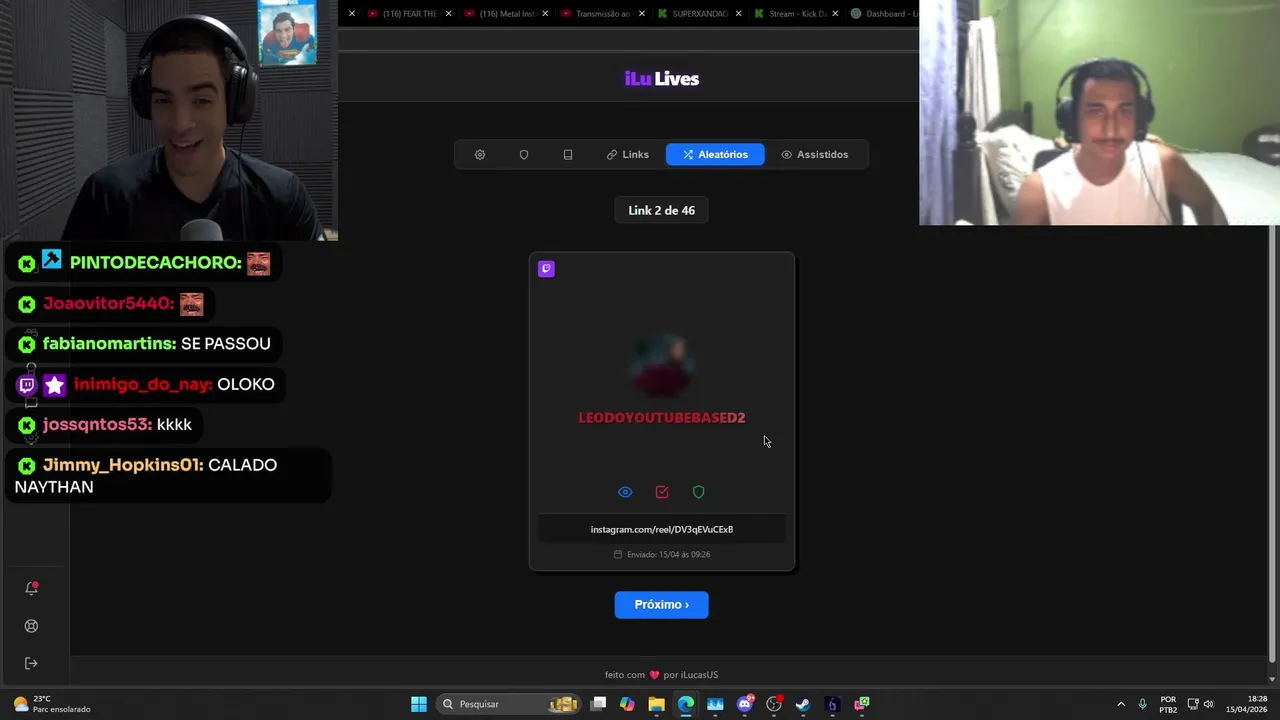Click the logout icon in the left sidebar
This screenshot has width=1280, height=720.
pos(31,663)
